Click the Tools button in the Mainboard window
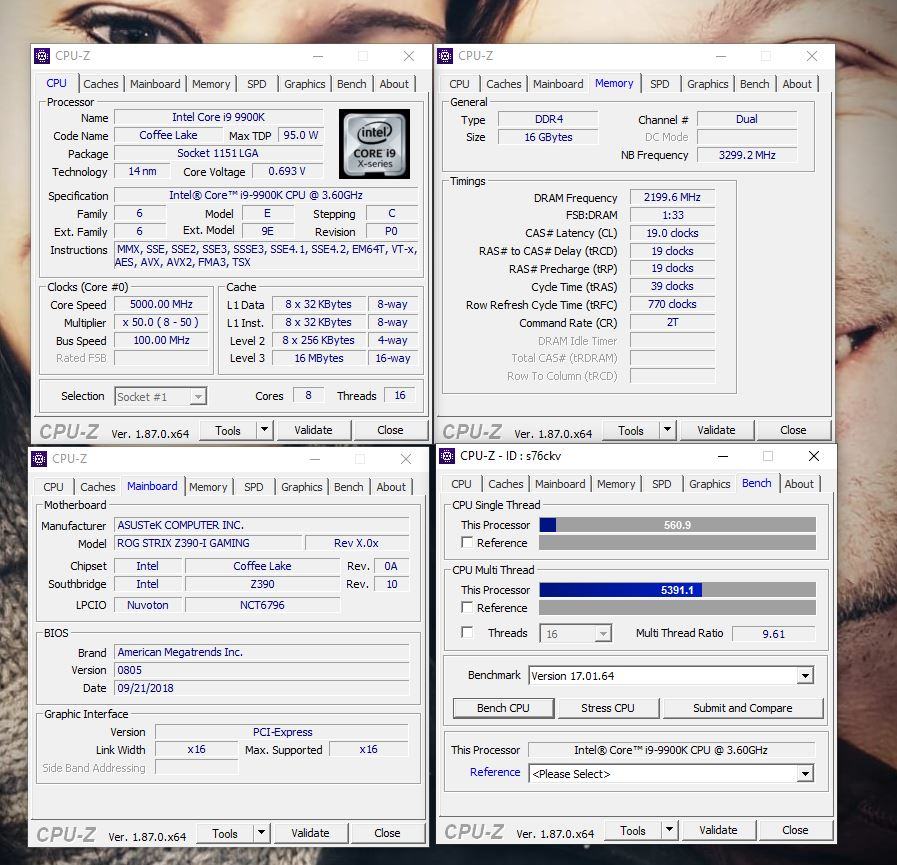Screen dimensions: 897x865 (225, 833)
